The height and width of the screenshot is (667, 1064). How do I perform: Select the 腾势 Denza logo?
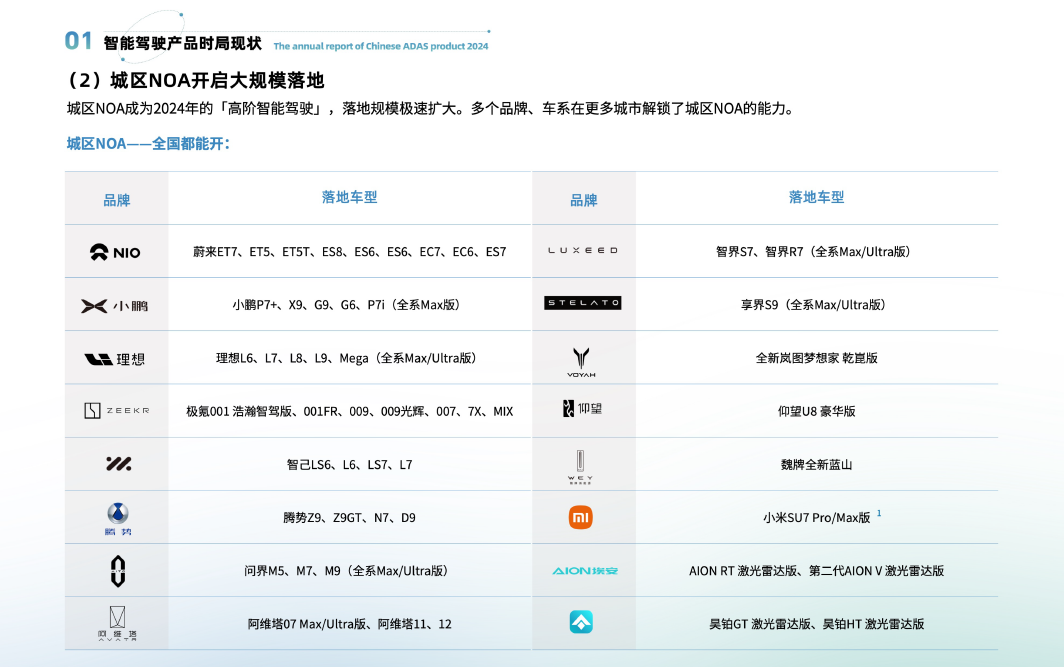(116, 517)
